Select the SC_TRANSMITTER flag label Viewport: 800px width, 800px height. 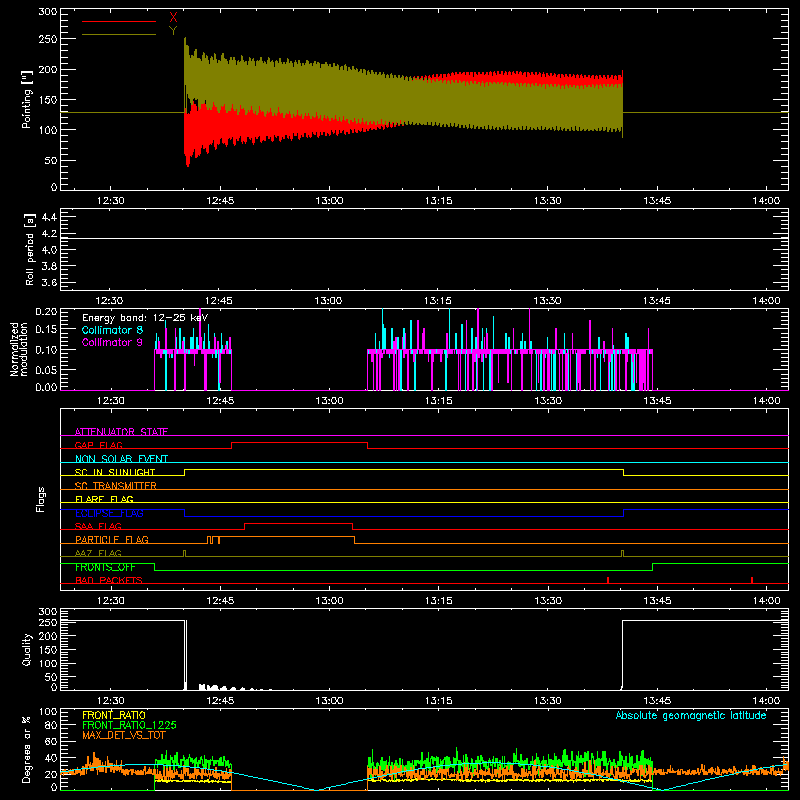click(x=115, y=485)
